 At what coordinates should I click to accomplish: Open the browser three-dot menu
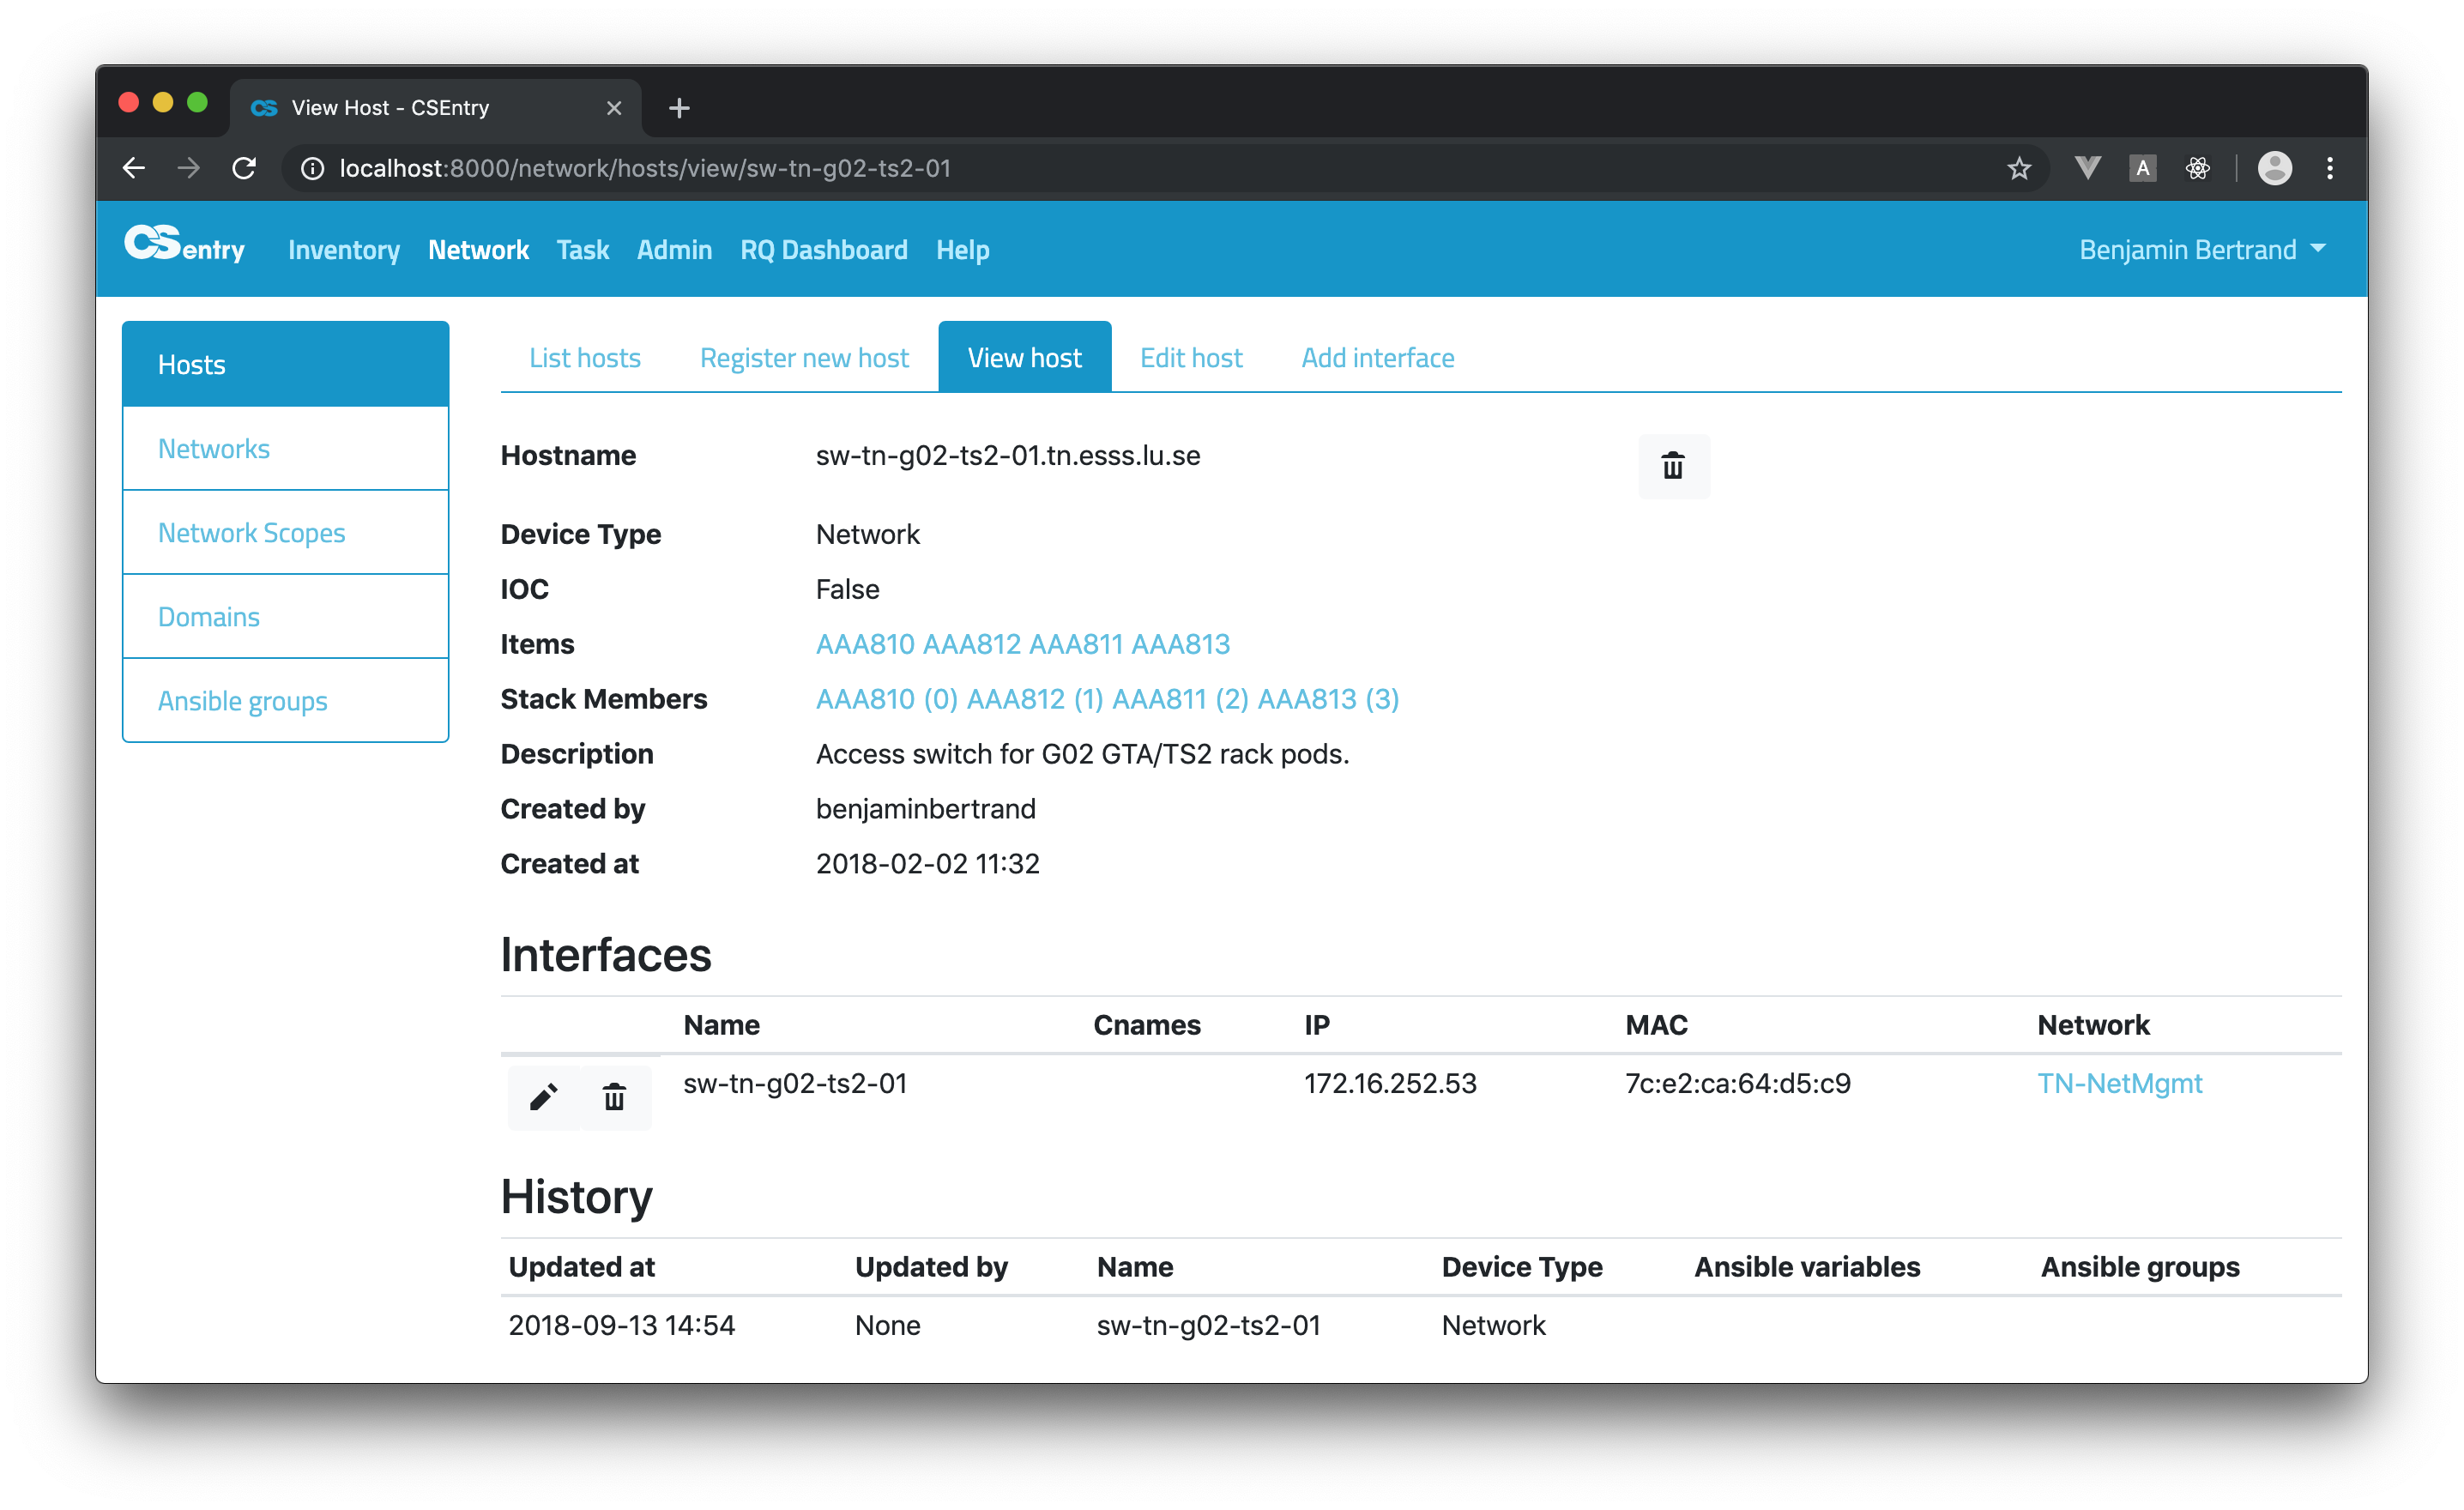click(2330, 168)
